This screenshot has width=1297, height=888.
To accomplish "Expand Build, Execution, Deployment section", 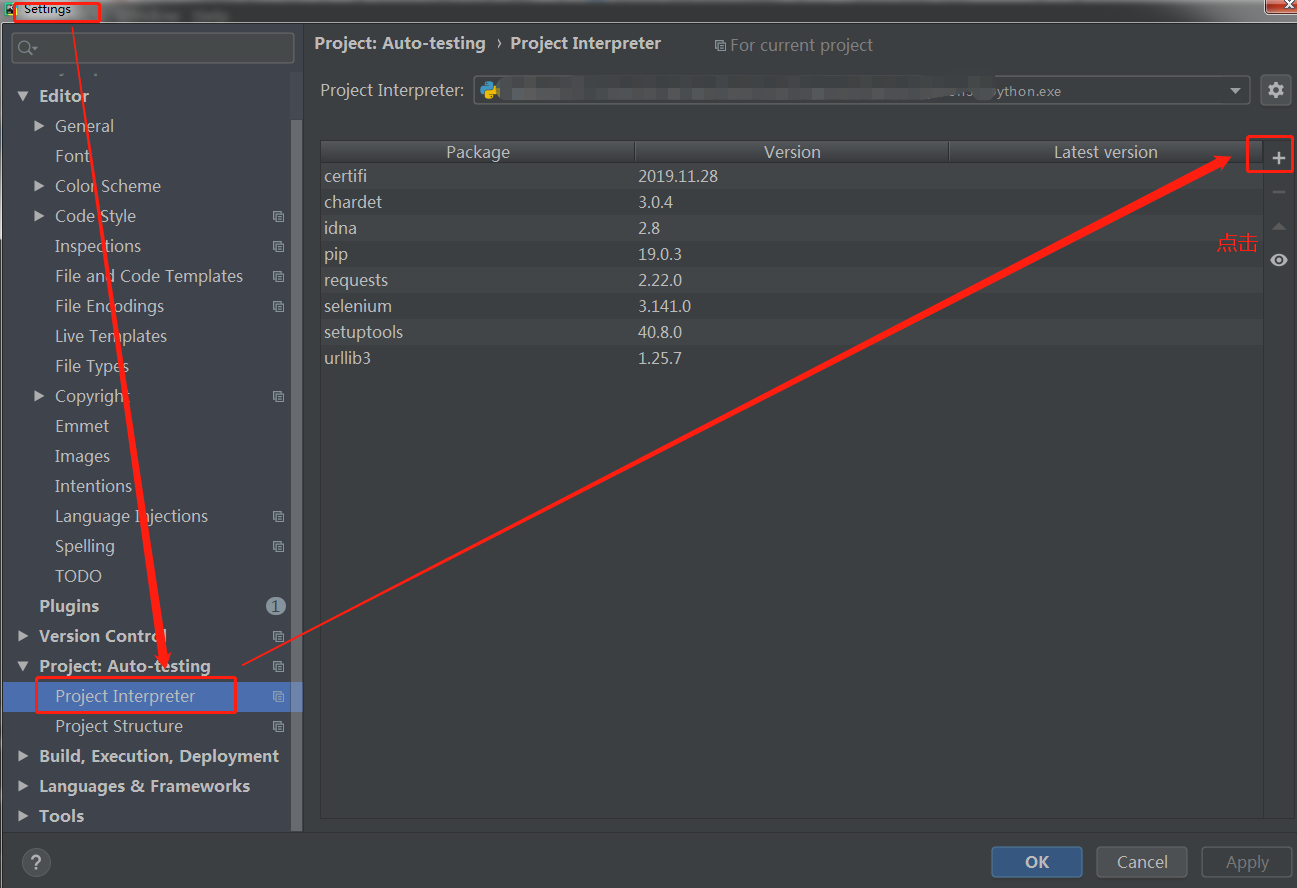I will (x=23, y=756).
